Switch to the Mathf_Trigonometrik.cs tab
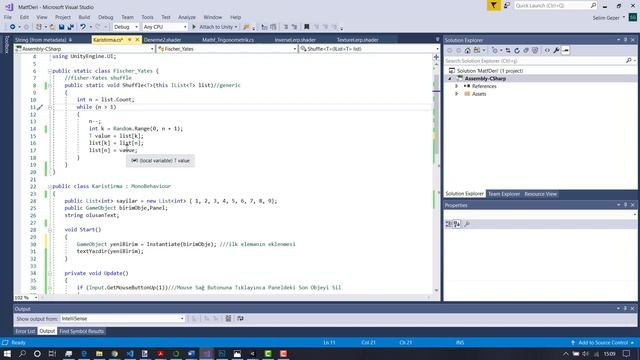 pos(228,40)
